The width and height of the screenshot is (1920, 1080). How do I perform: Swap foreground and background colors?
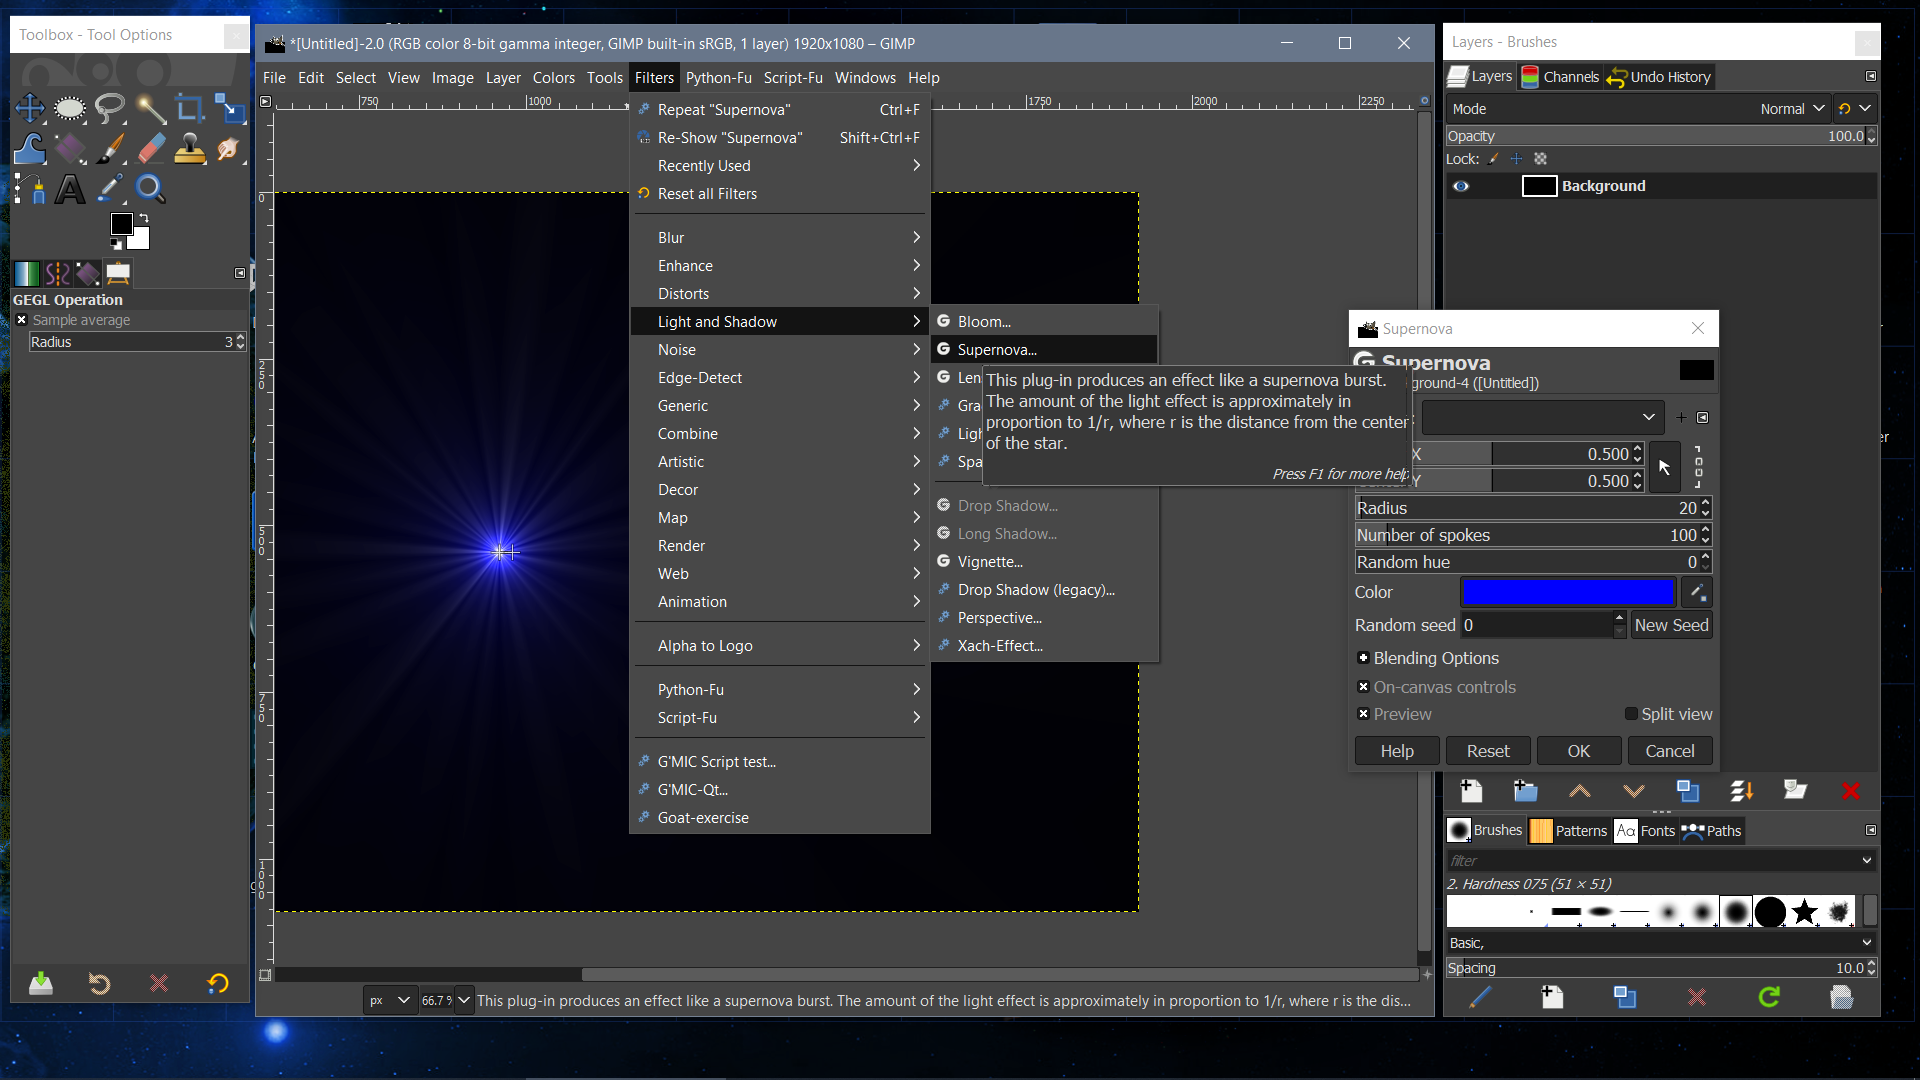point(144,217)
